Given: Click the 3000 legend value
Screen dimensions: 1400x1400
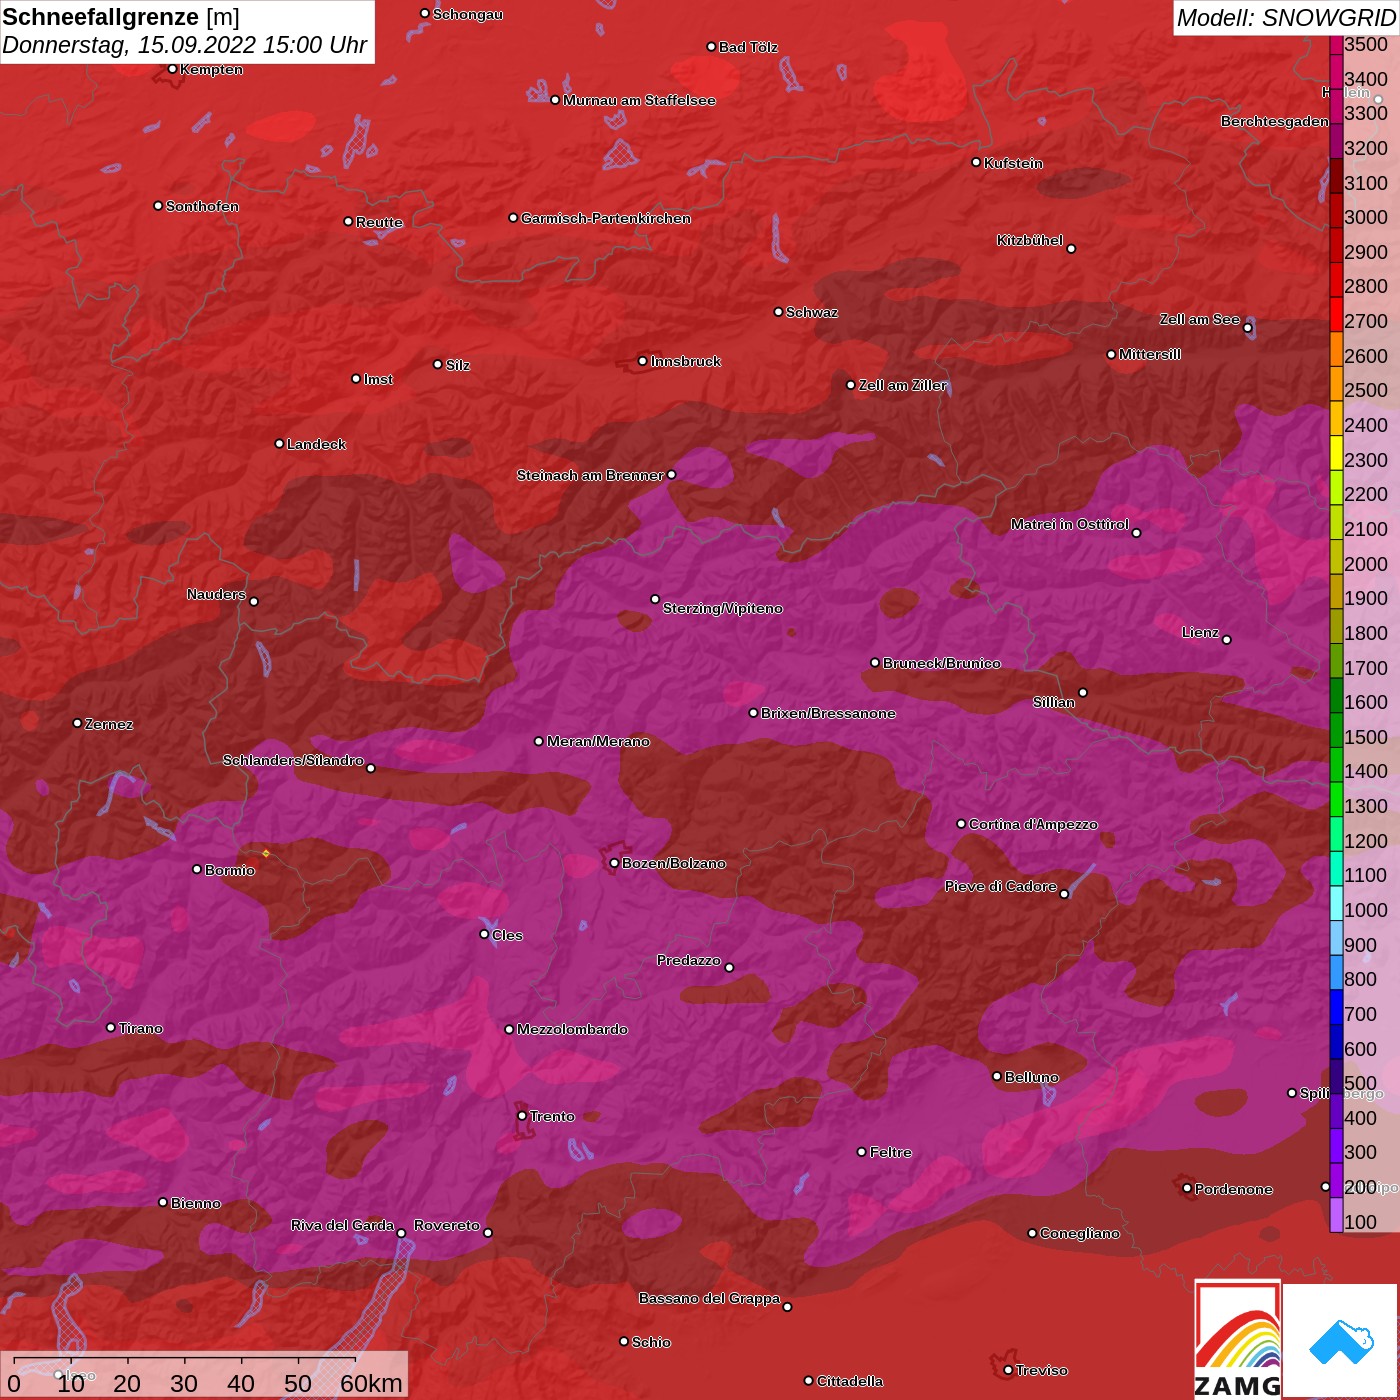Looking at the screenshot, I should (x=1366, y=217).
